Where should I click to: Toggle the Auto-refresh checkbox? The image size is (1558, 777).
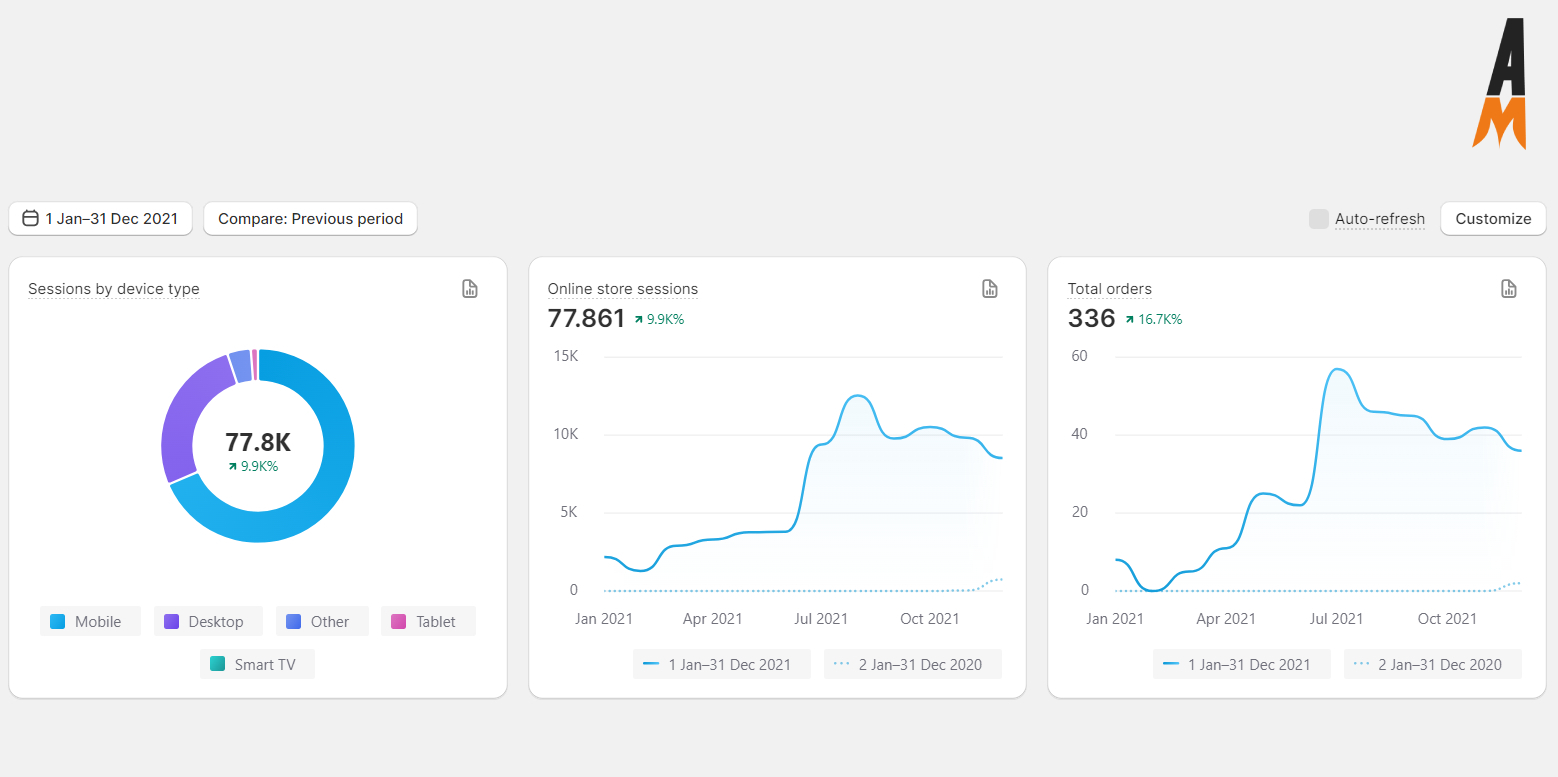[1319, 219]
